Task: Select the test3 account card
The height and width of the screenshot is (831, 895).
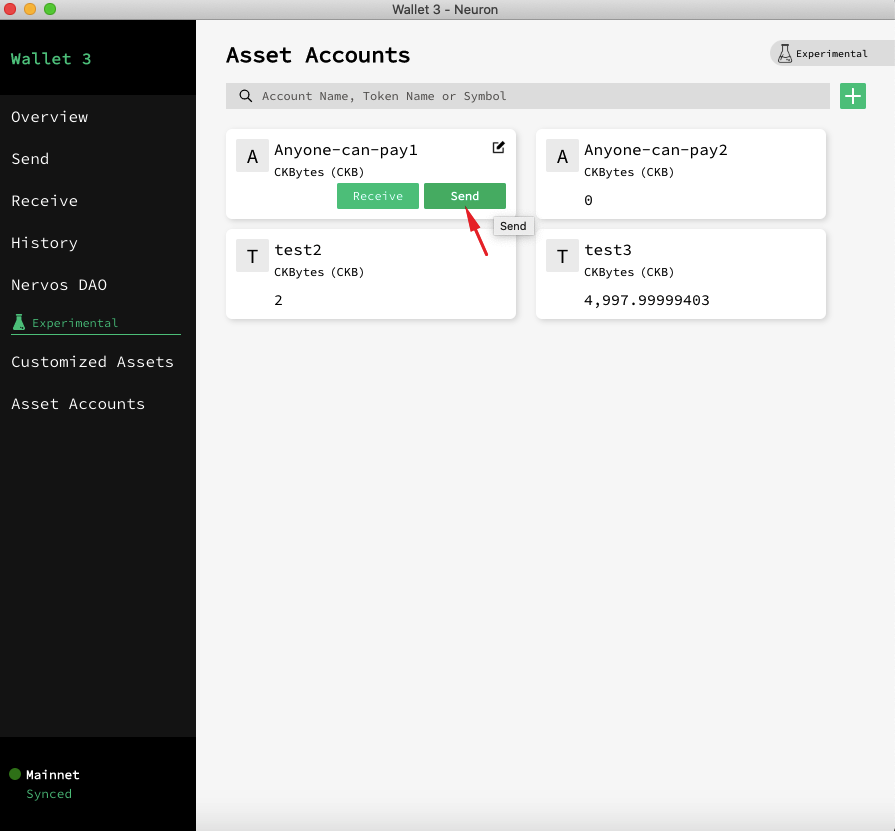Action: tap(680, 274)
